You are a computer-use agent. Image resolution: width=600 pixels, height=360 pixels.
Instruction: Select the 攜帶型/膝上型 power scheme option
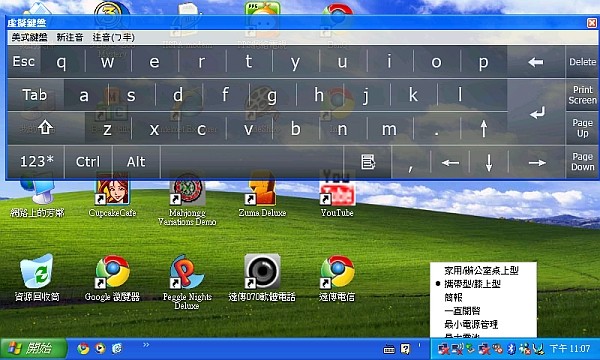(x=472, y=284)
